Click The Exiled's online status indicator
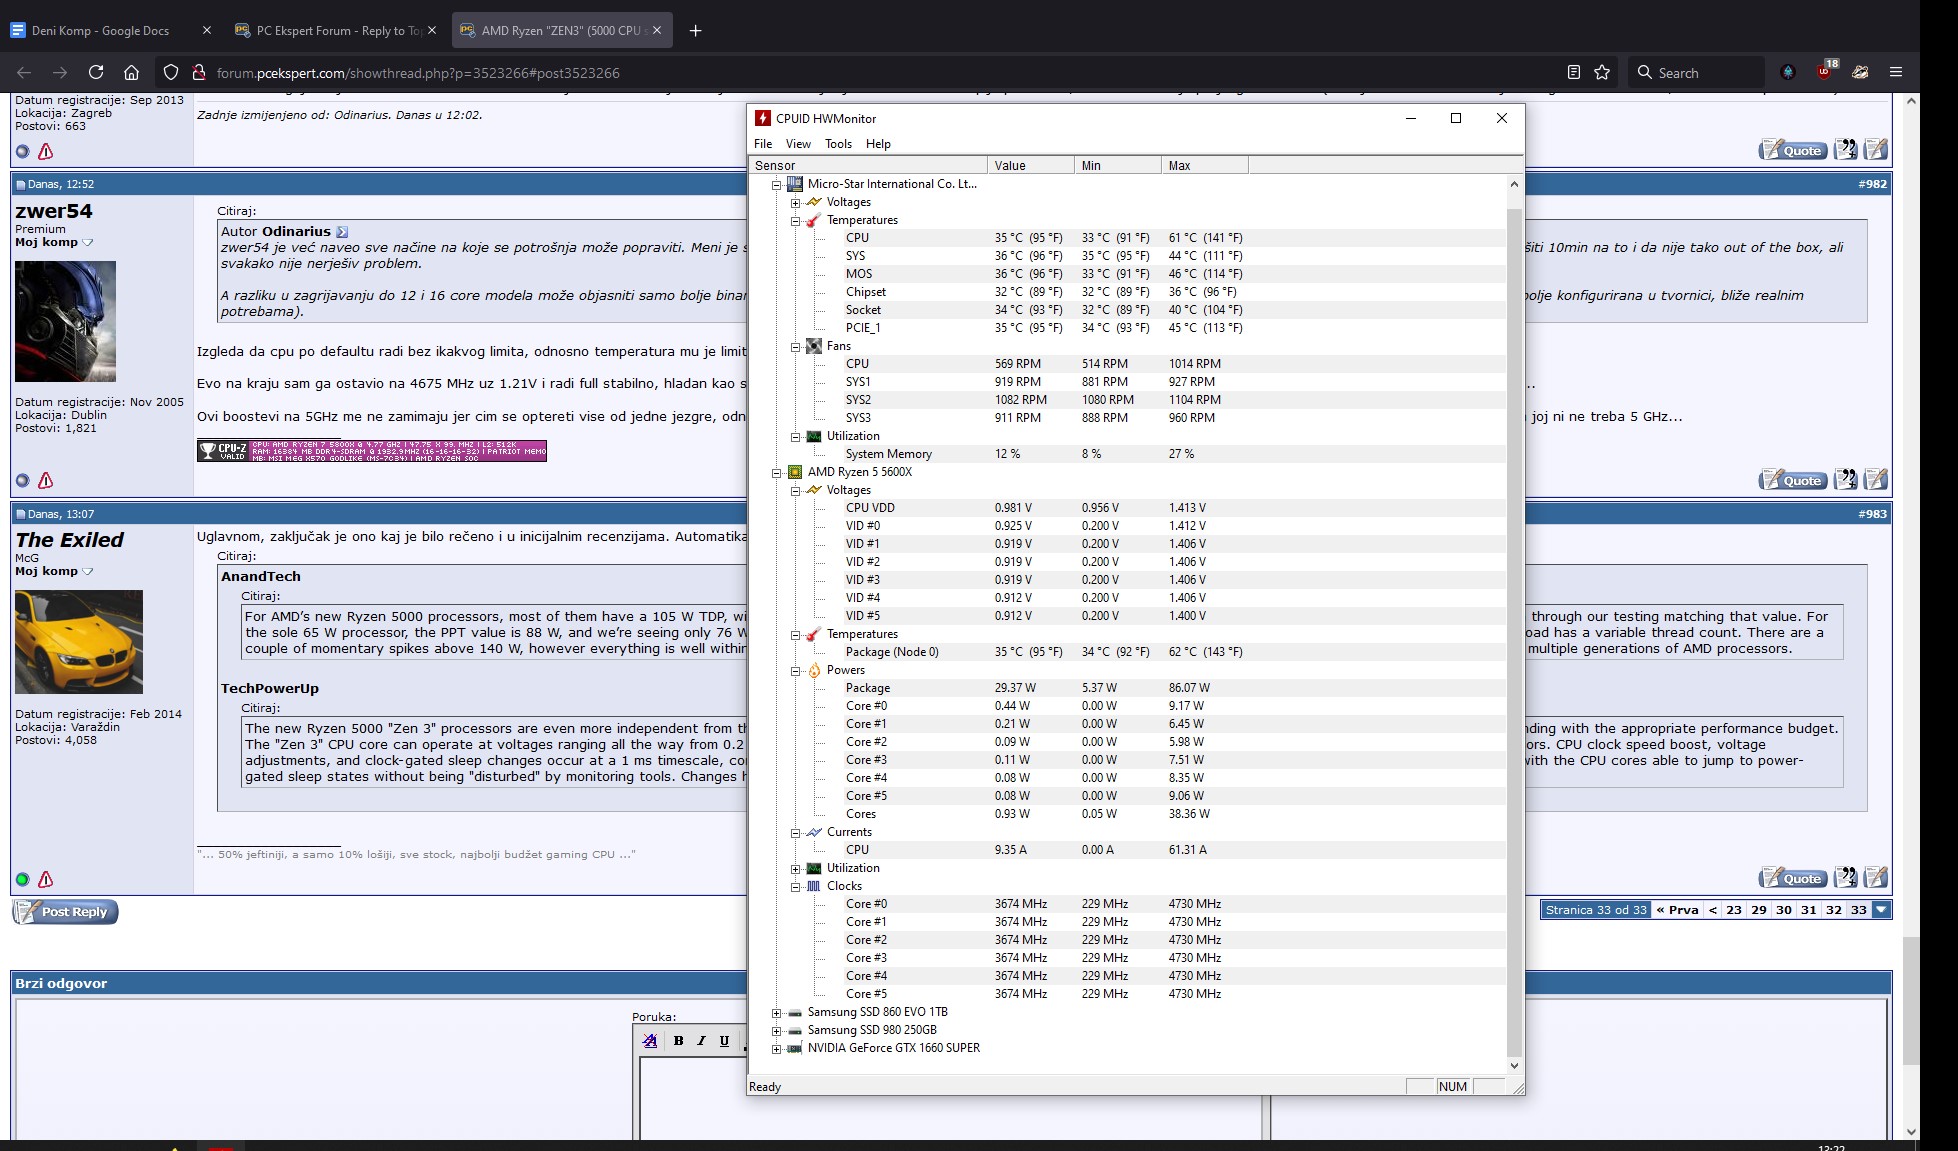 22,880
